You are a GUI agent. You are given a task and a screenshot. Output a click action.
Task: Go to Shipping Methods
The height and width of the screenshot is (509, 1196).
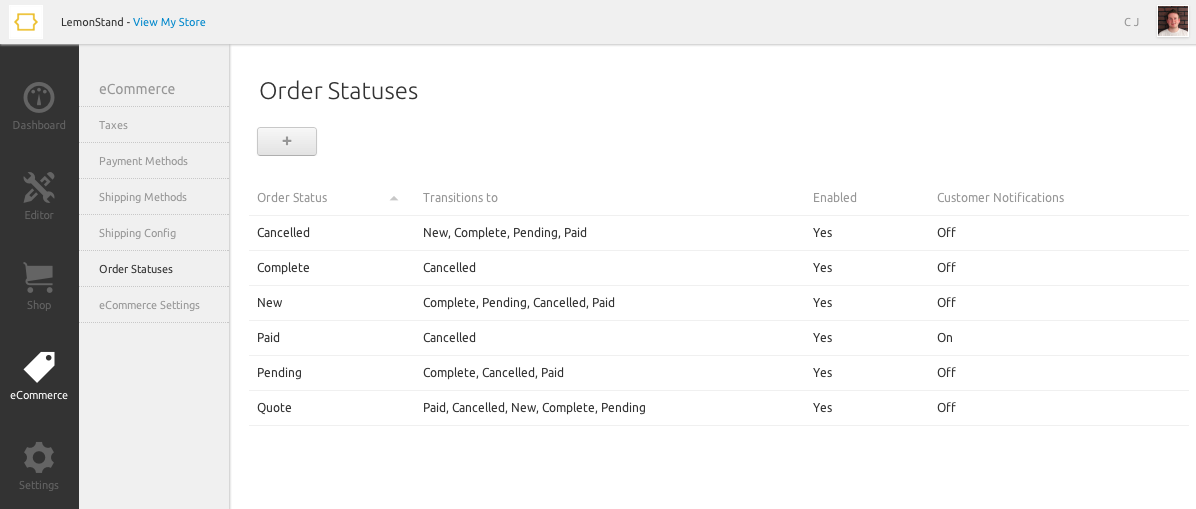click(x=143, y=197)
